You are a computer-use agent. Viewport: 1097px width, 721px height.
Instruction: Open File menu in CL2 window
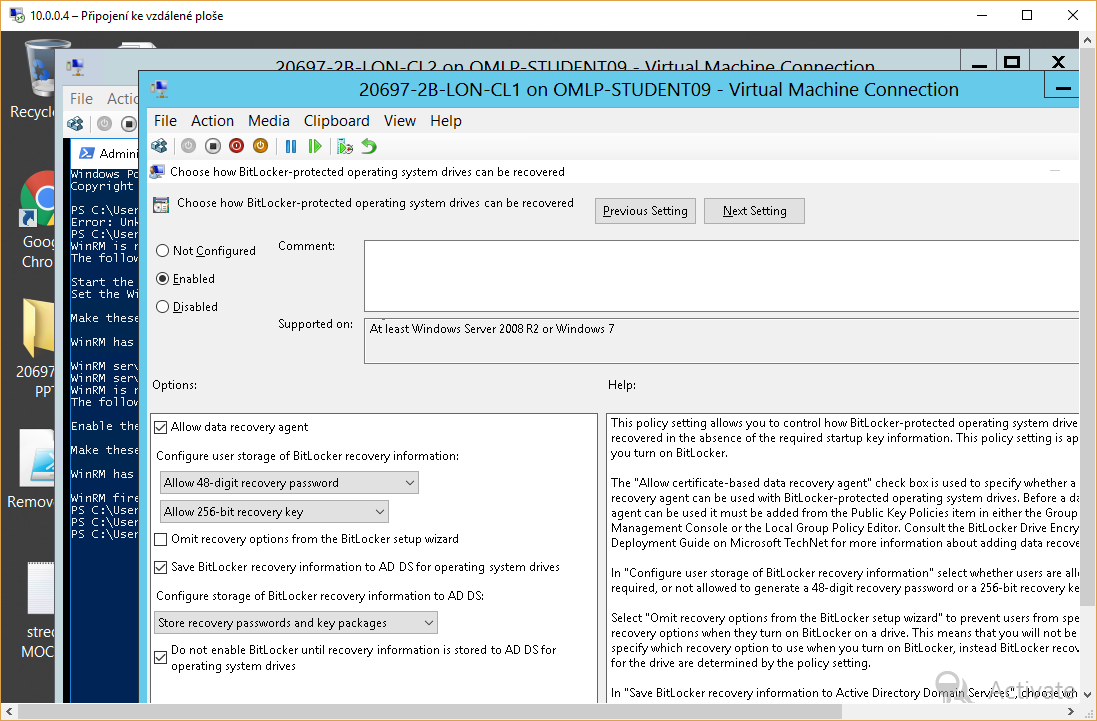pyautogui.click(x=81, y=99)
